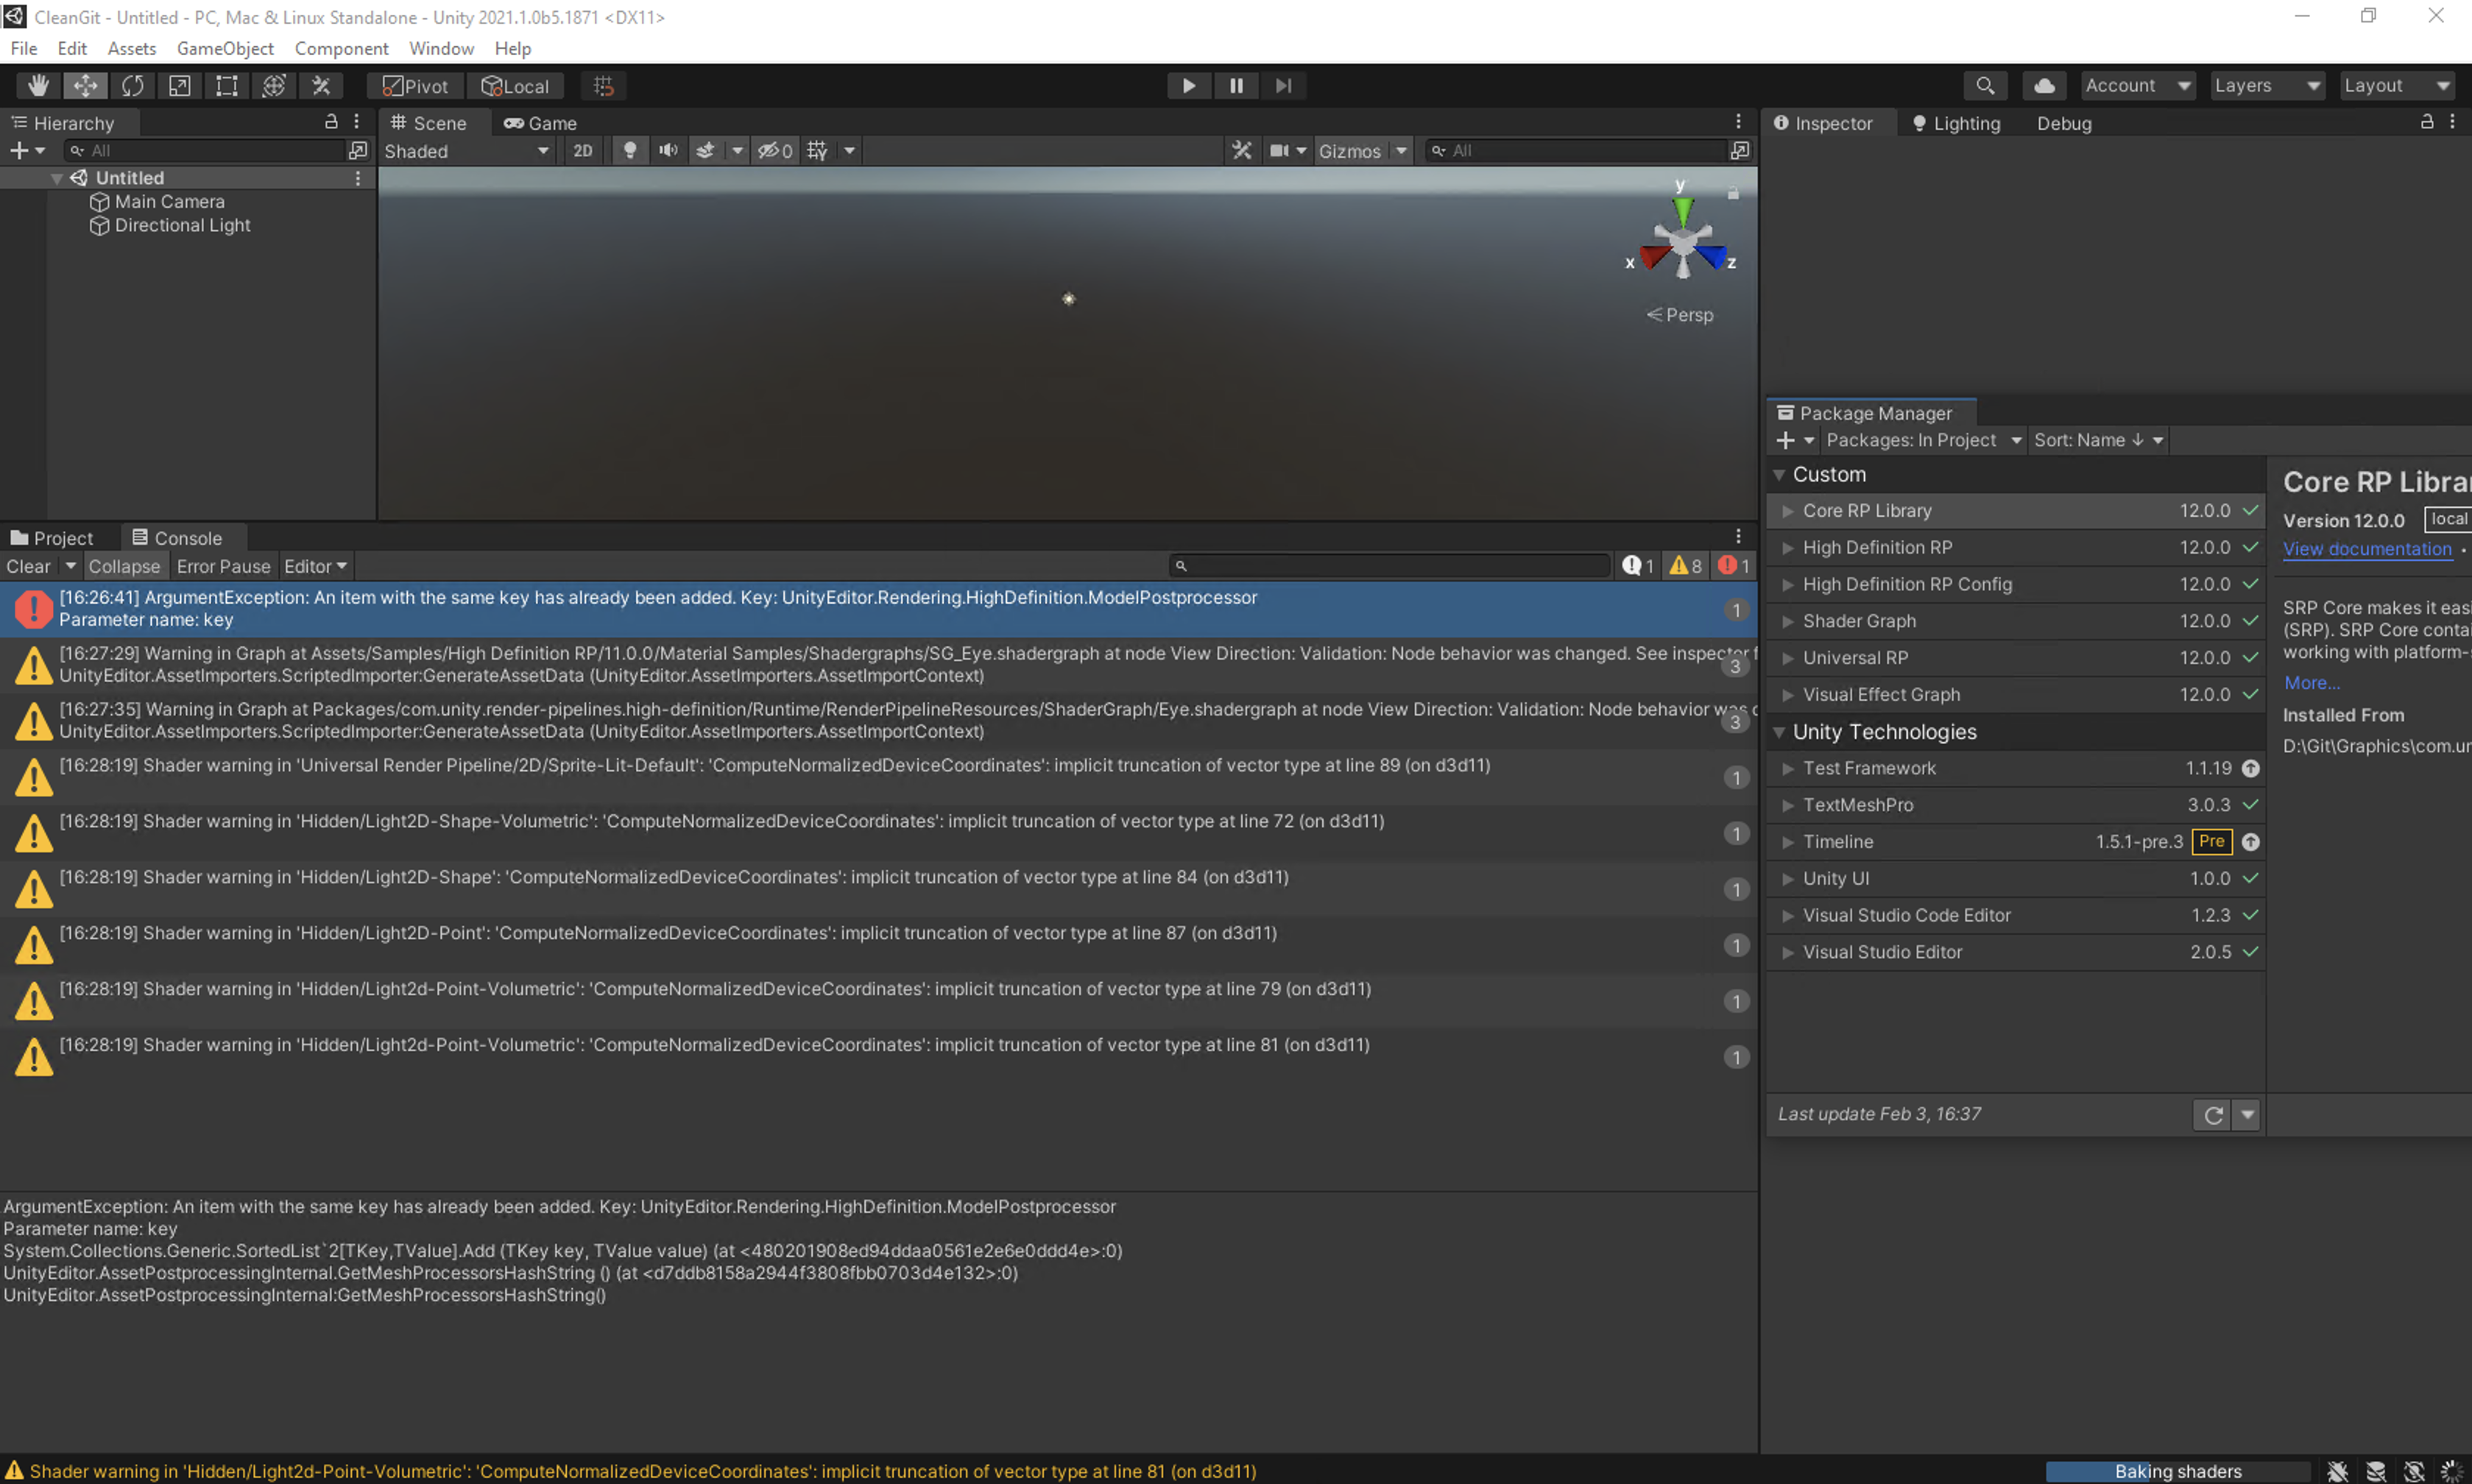2472x1484 pixels.
Task: Select the Rotate tool
Action: 132,86
